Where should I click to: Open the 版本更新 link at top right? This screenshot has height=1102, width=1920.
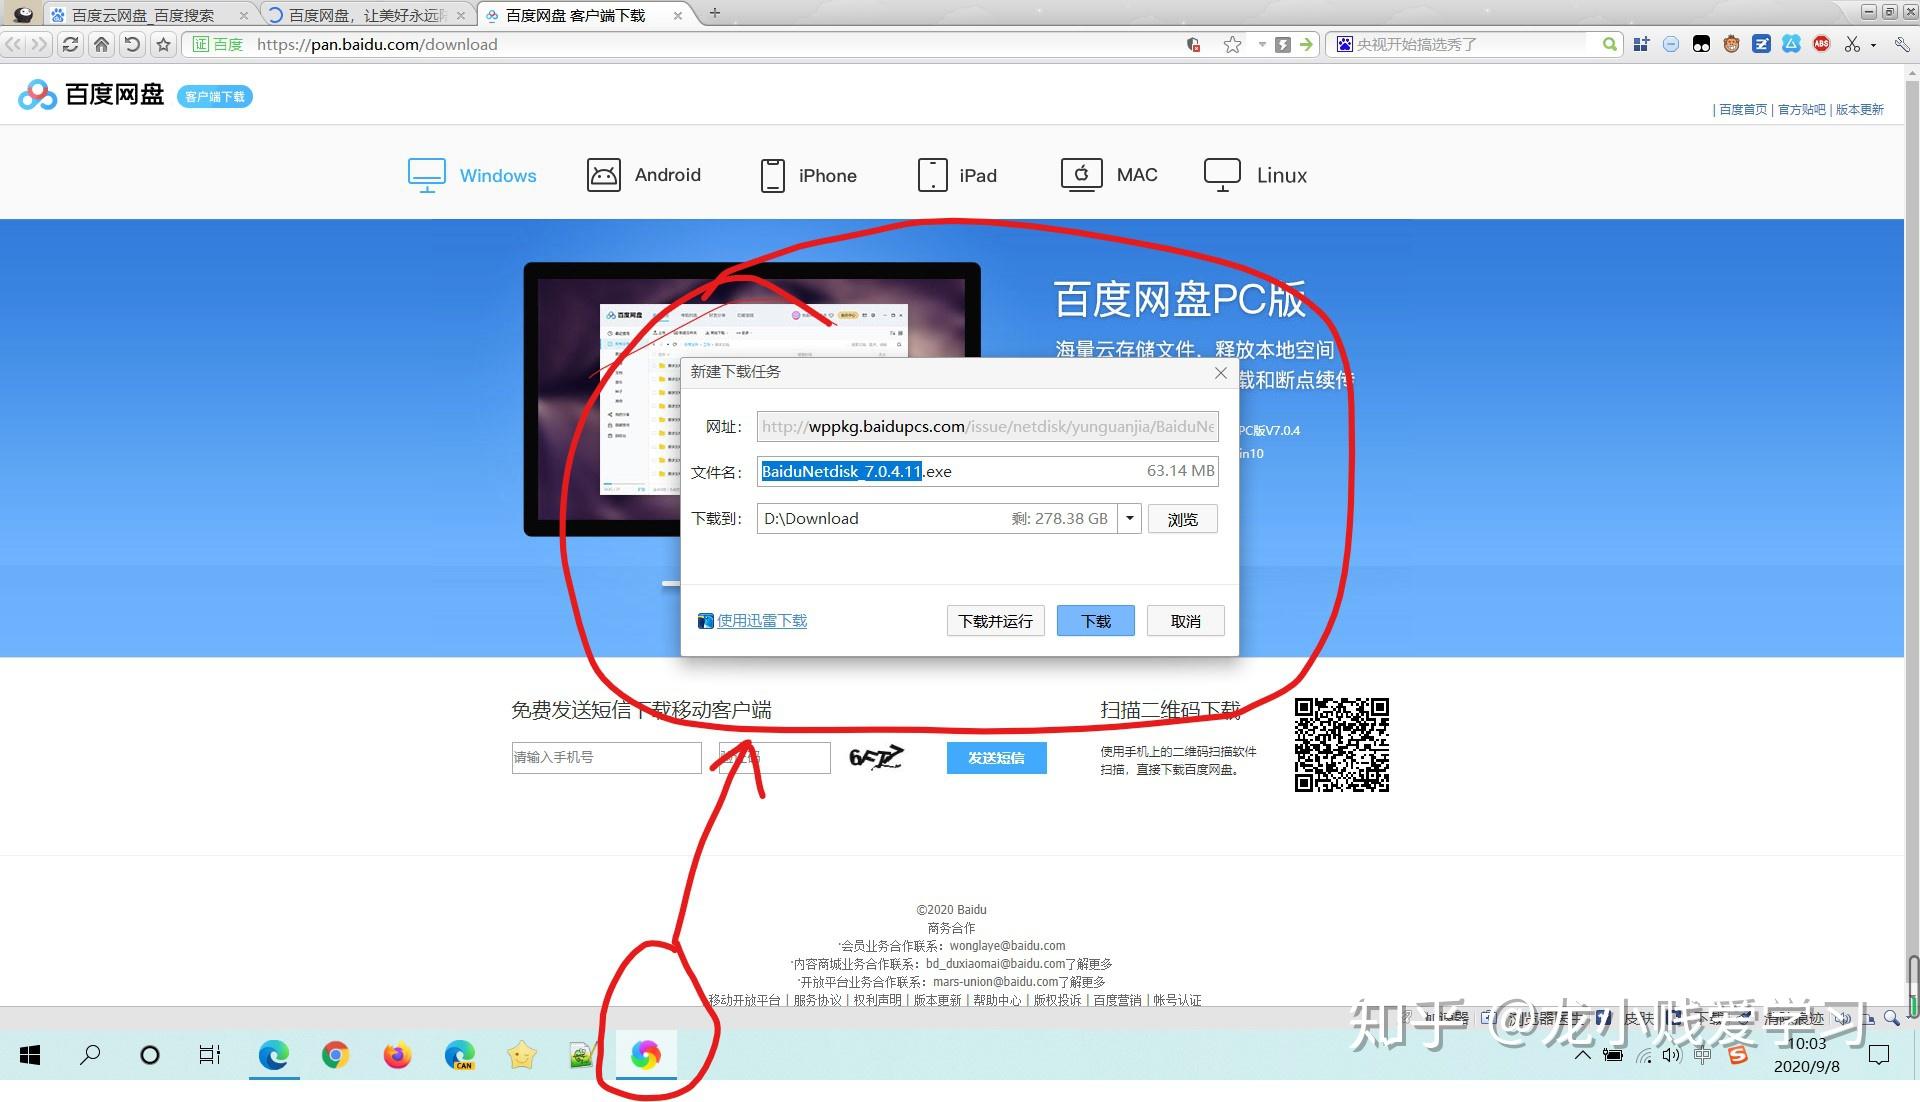[1860, 109]
